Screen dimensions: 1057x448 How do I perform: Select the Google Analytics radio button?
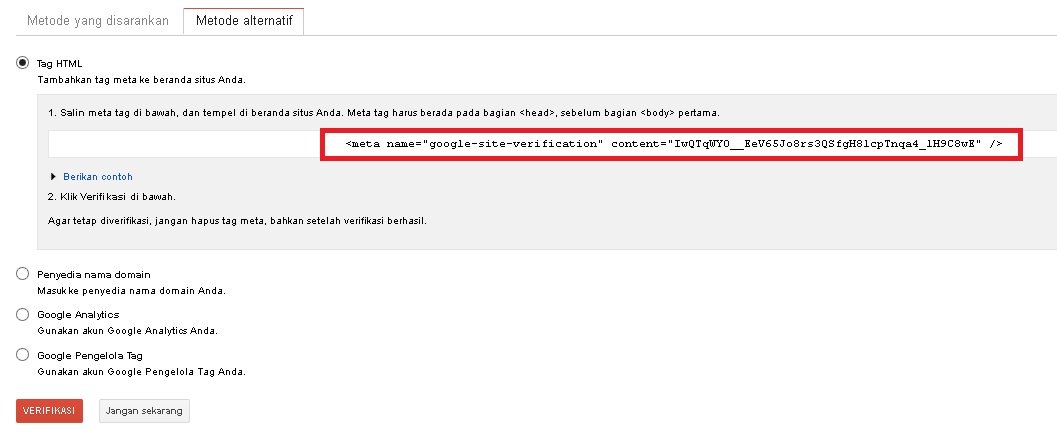[x=23, y=314]
